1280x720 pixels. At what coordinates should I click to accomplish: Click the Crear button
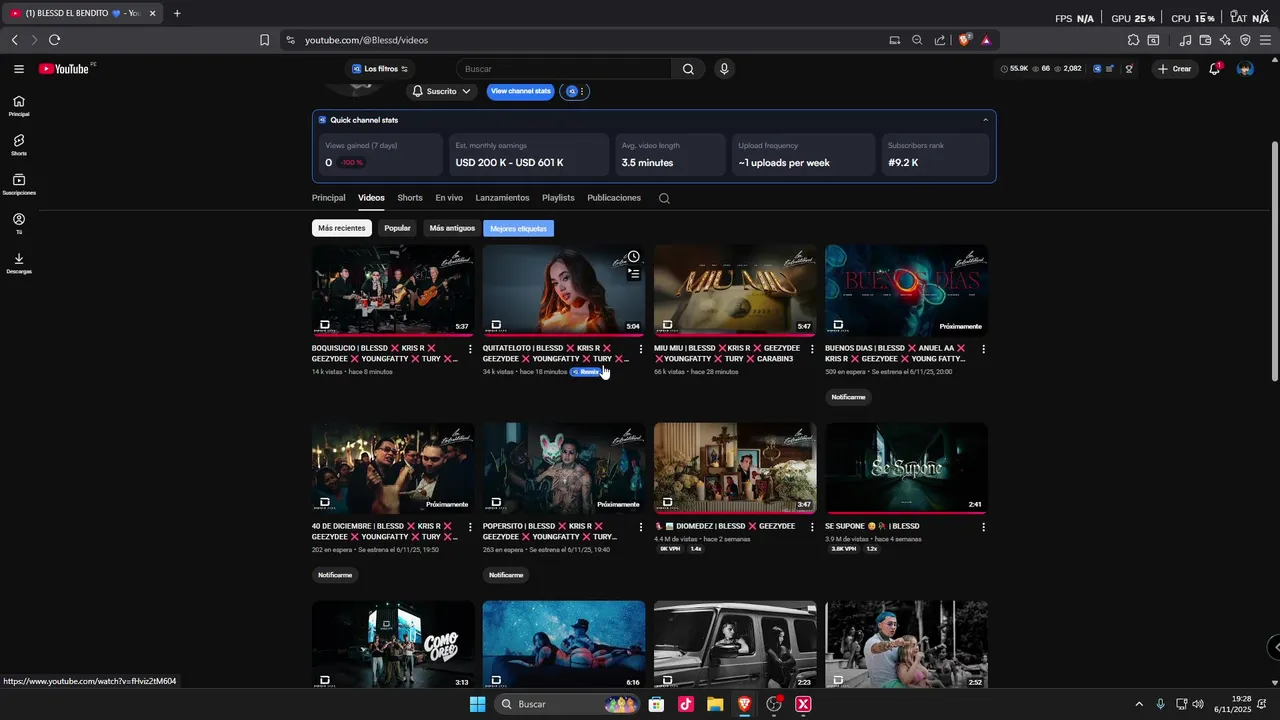click(1175, 69)
